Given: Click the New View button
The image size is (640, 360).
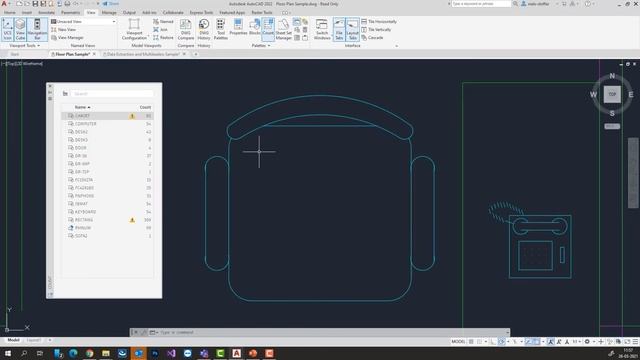Looking at the screenshot, I should click(x=64, y=29).
